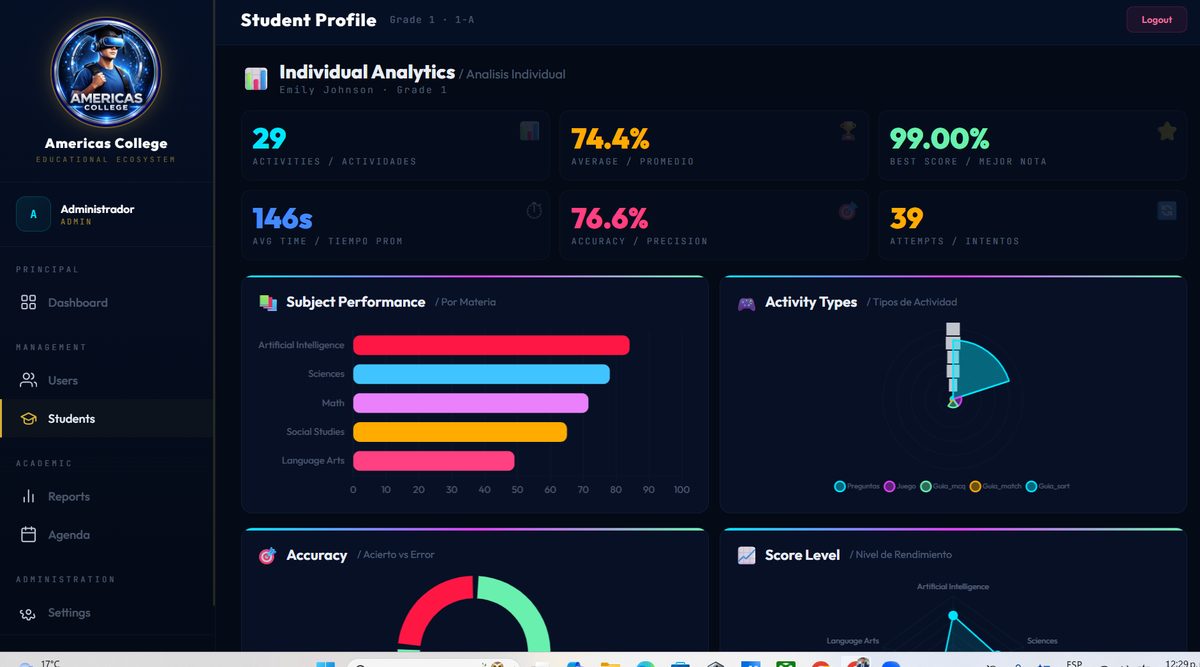Toggle the Juego legend item
The height and width of the screenshot is (667, 1200).
click(x=900, y=486)
